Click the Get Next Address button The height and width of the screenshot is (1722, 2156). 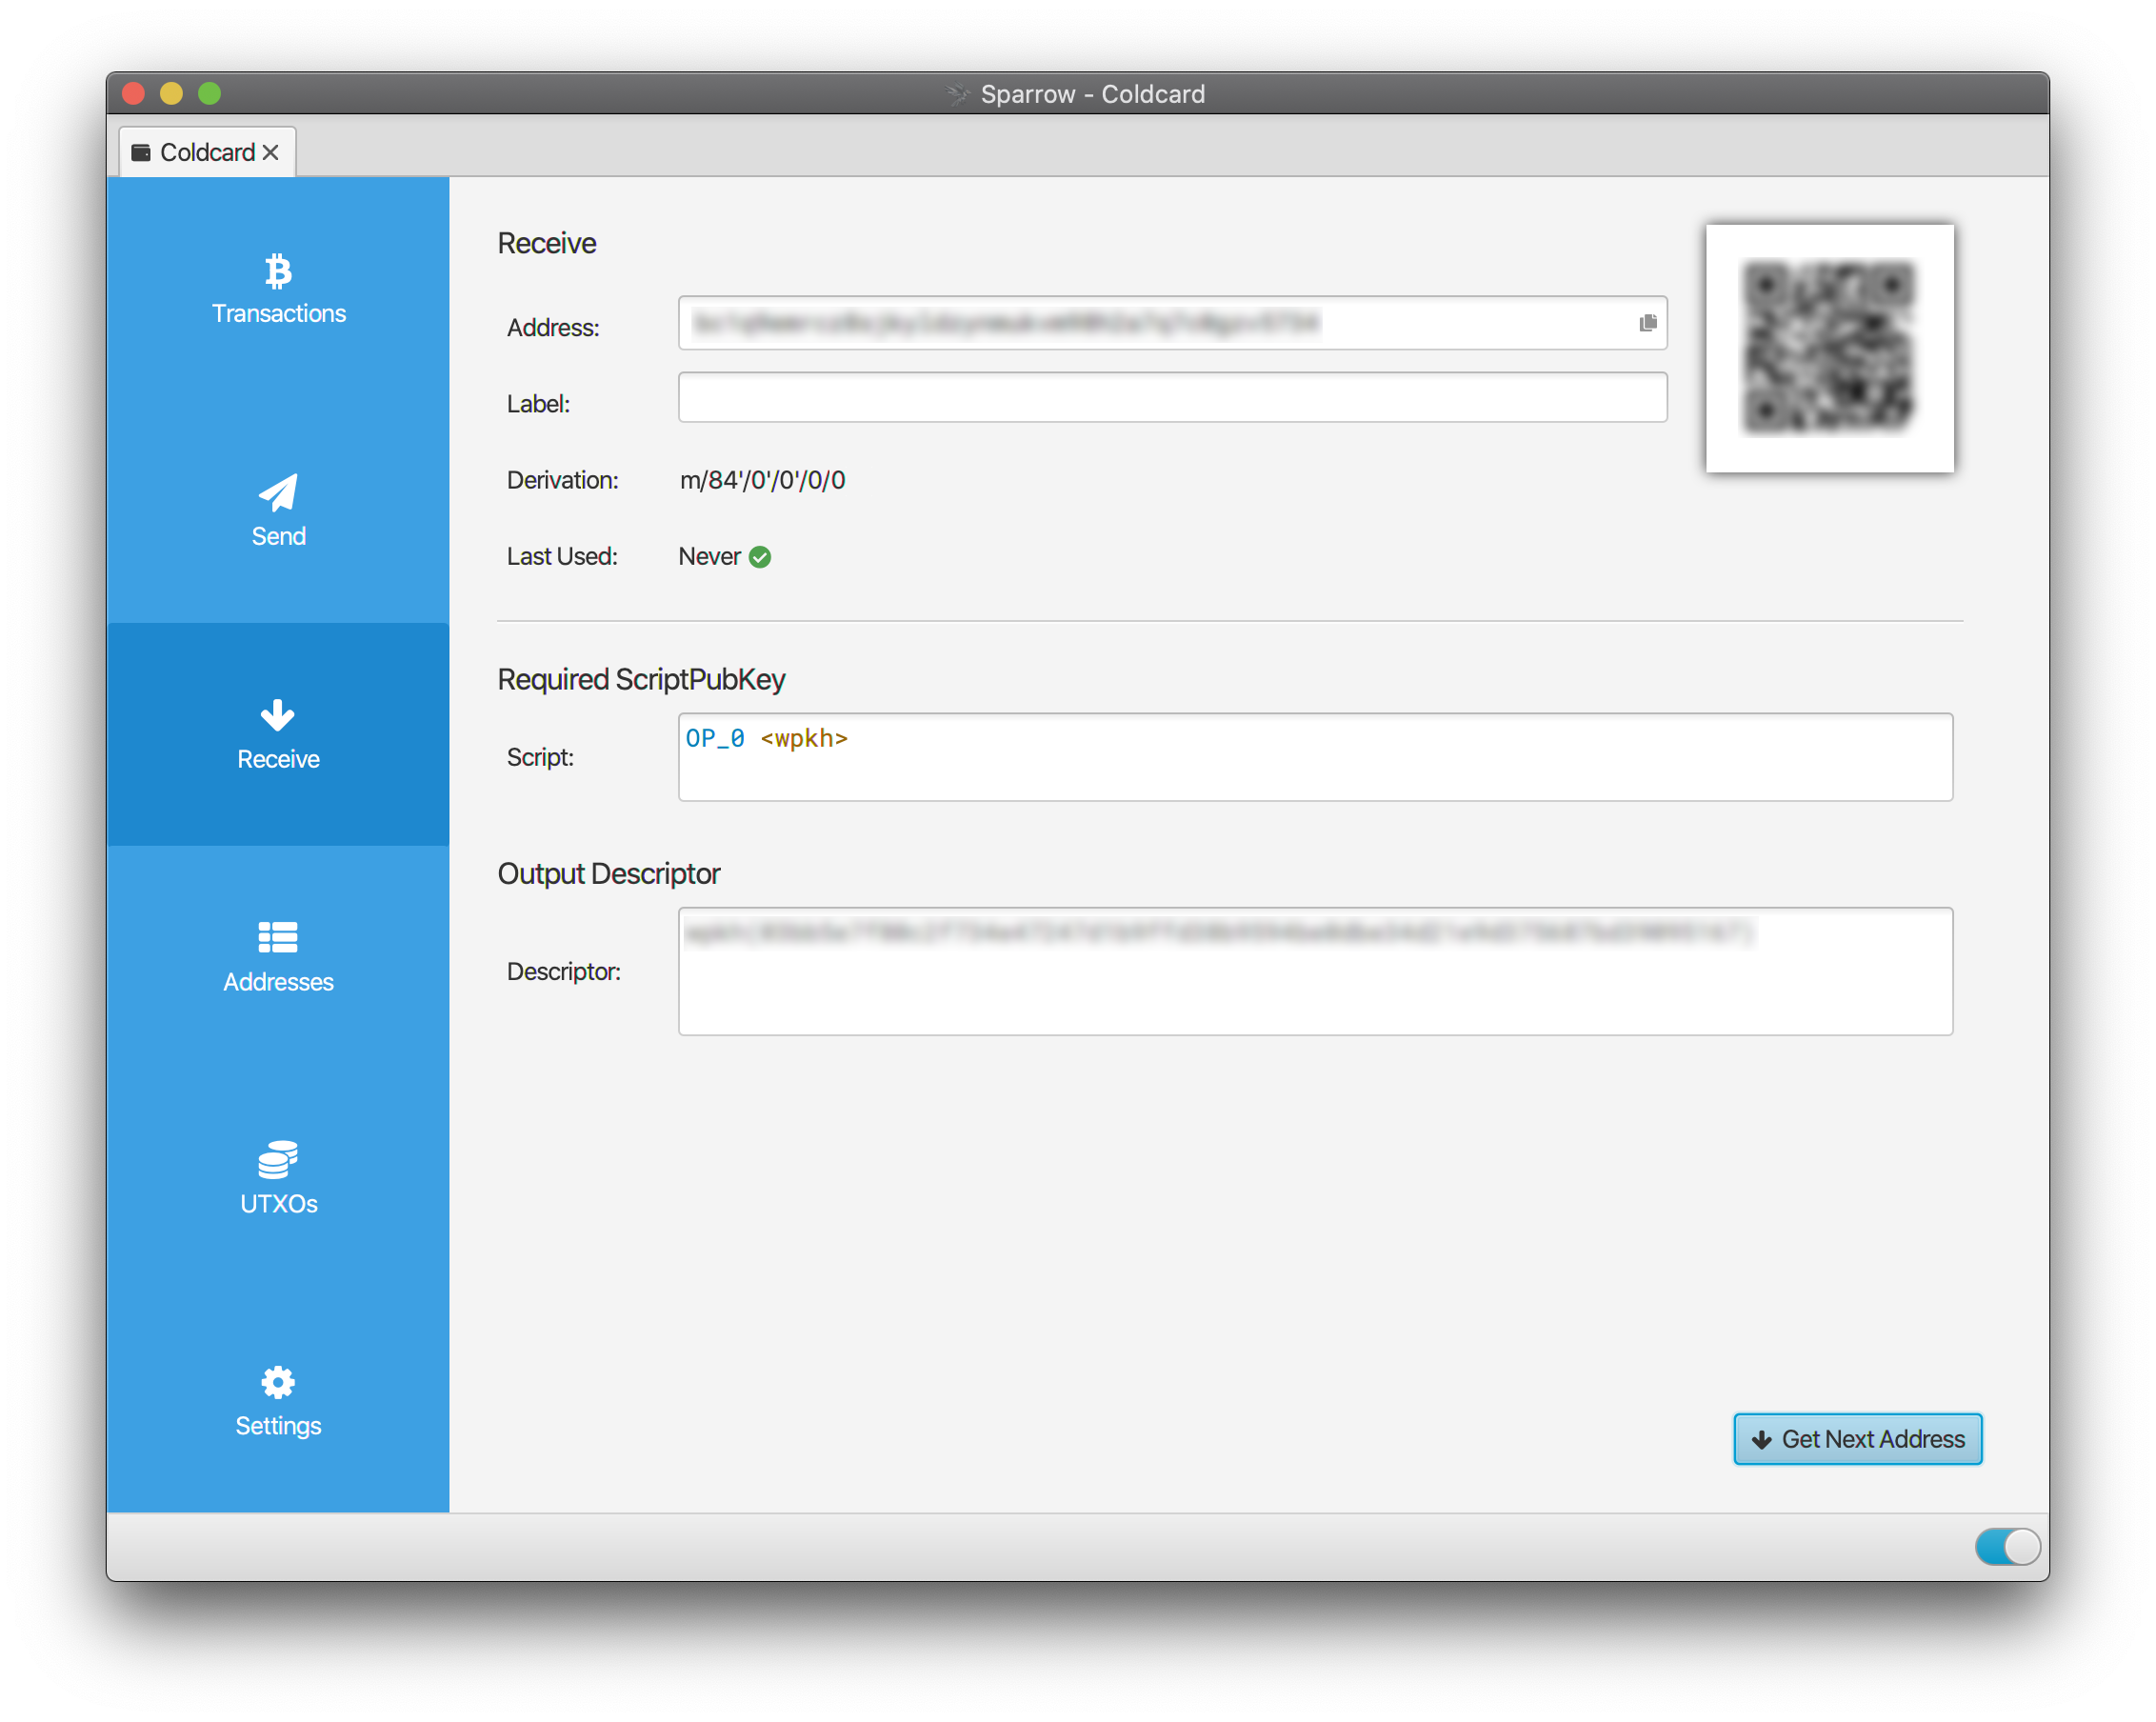coord(1857,1439)
